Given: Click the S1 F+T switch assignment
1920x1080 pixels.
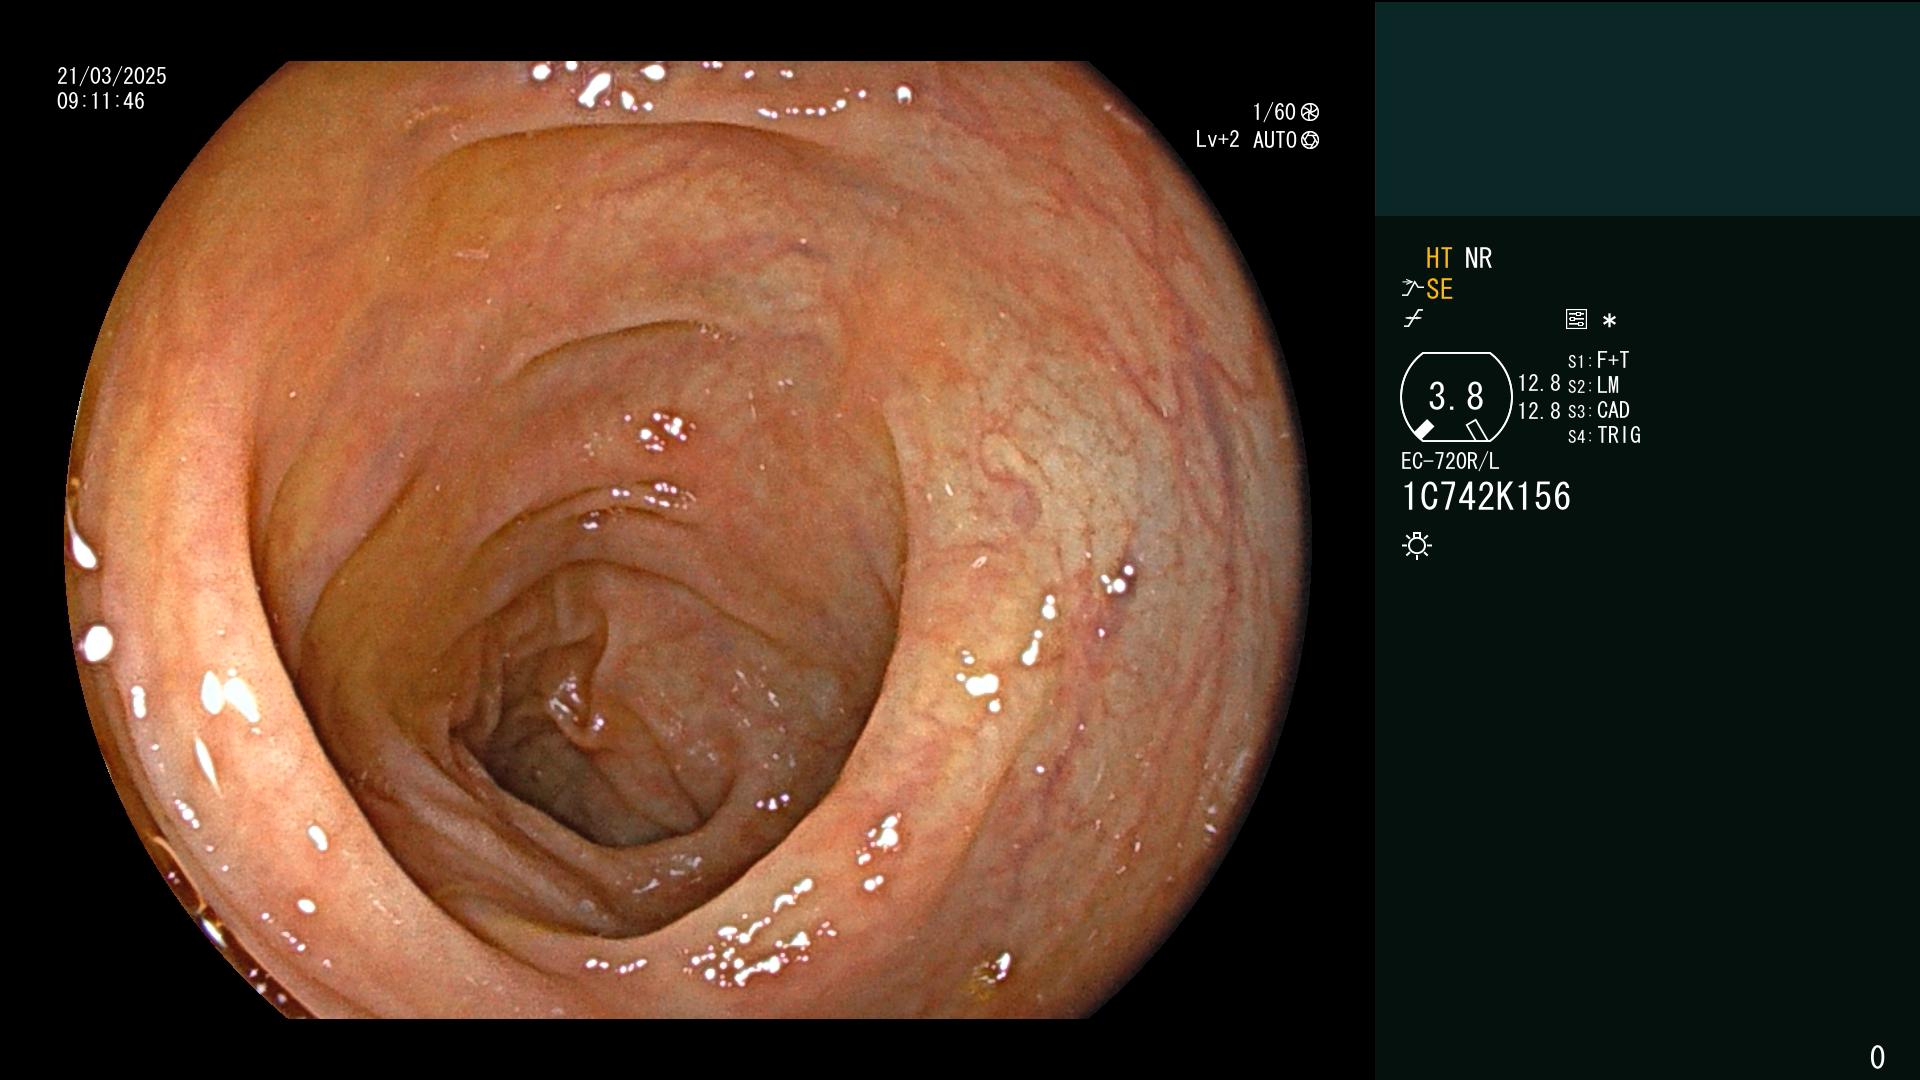Looking at the screenshot, I should coord(1599,360).
